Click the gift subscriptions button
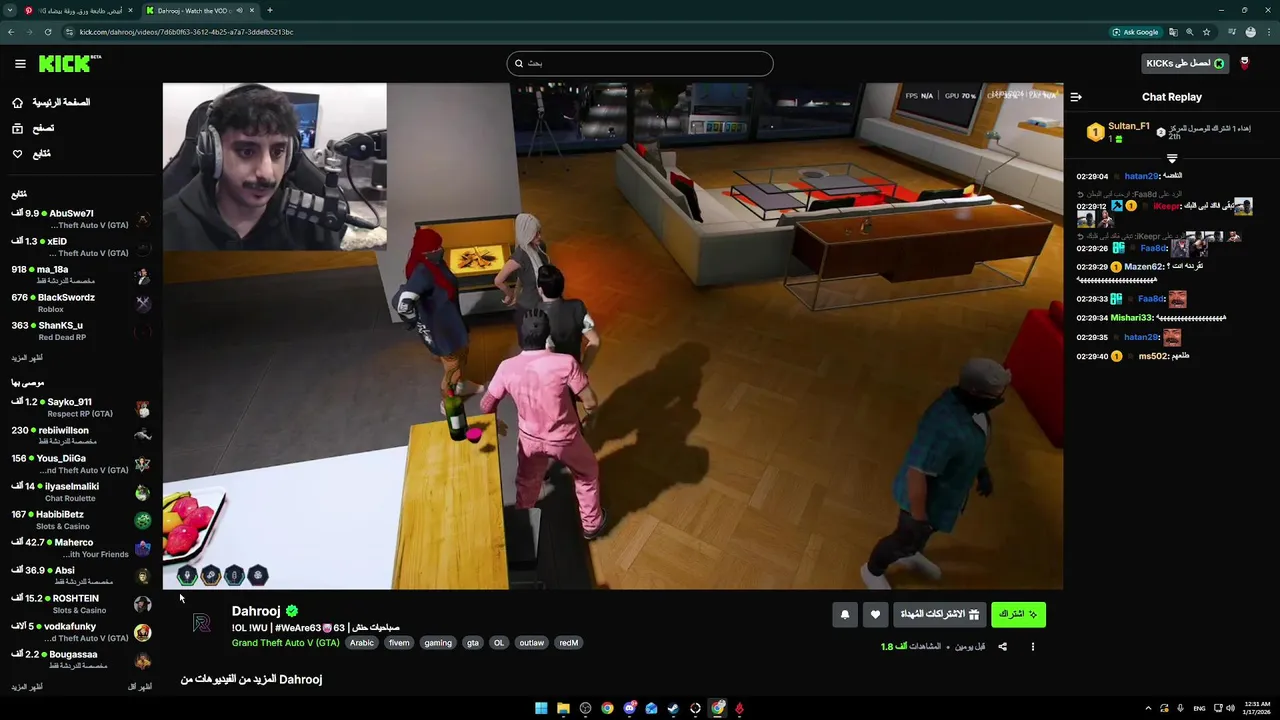The width and height of the screenshot is (1280, 720). [939, 614]
